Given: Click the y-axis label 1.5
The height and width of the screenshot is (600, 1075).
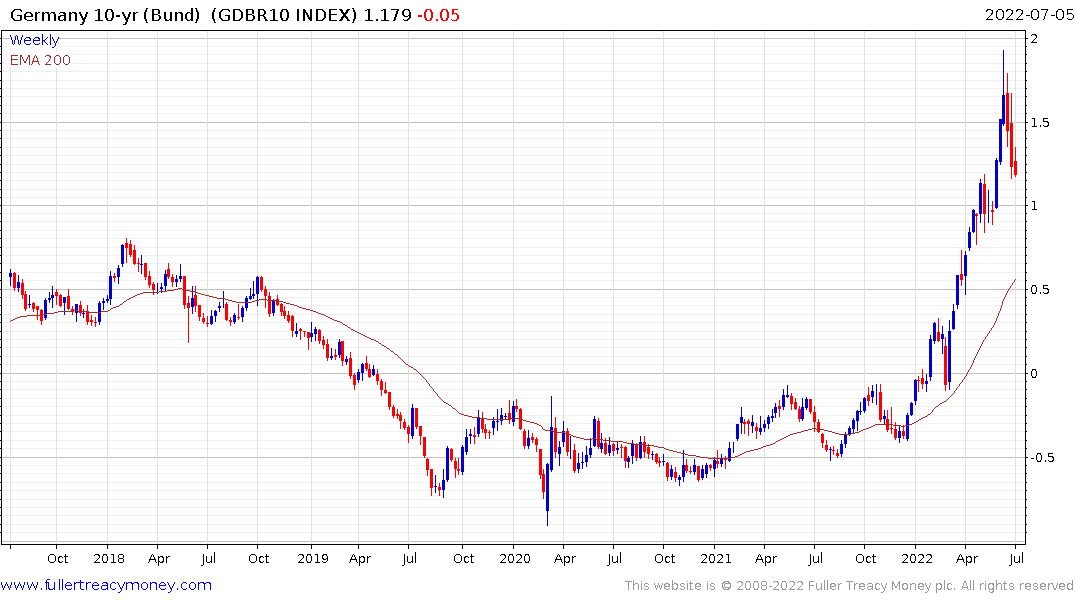Looking at the screenshot, I should [x=1040, y=123].
